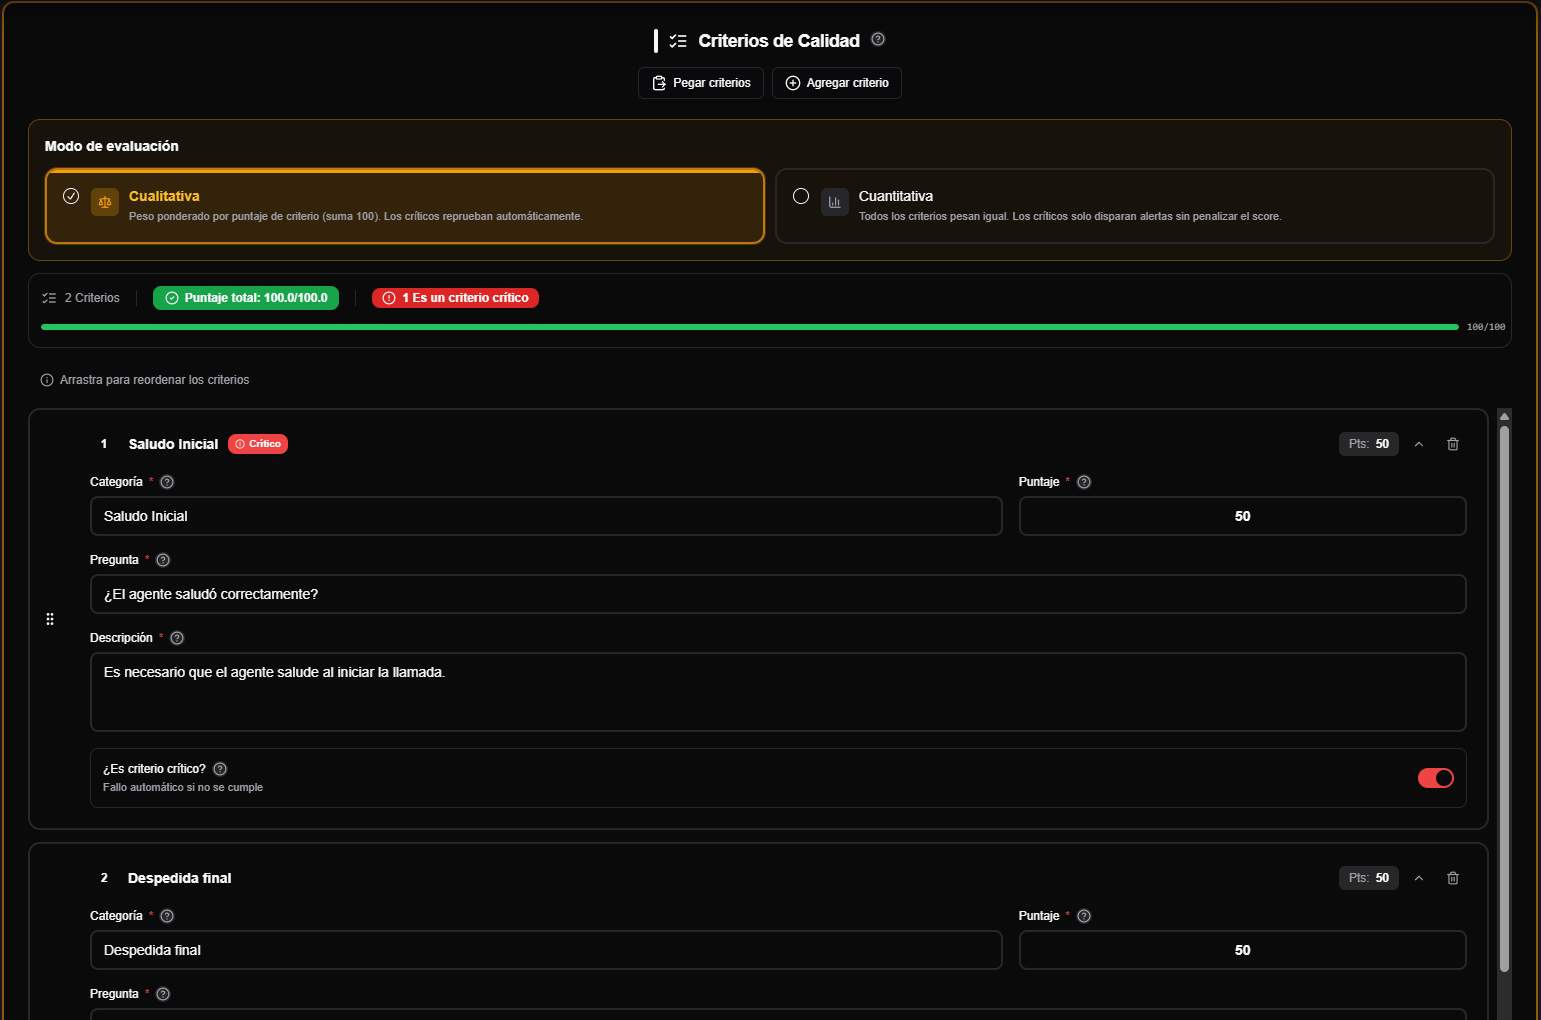Click the 100/100 progress value label
1541x1020 pixels.
coord(1486,327)
